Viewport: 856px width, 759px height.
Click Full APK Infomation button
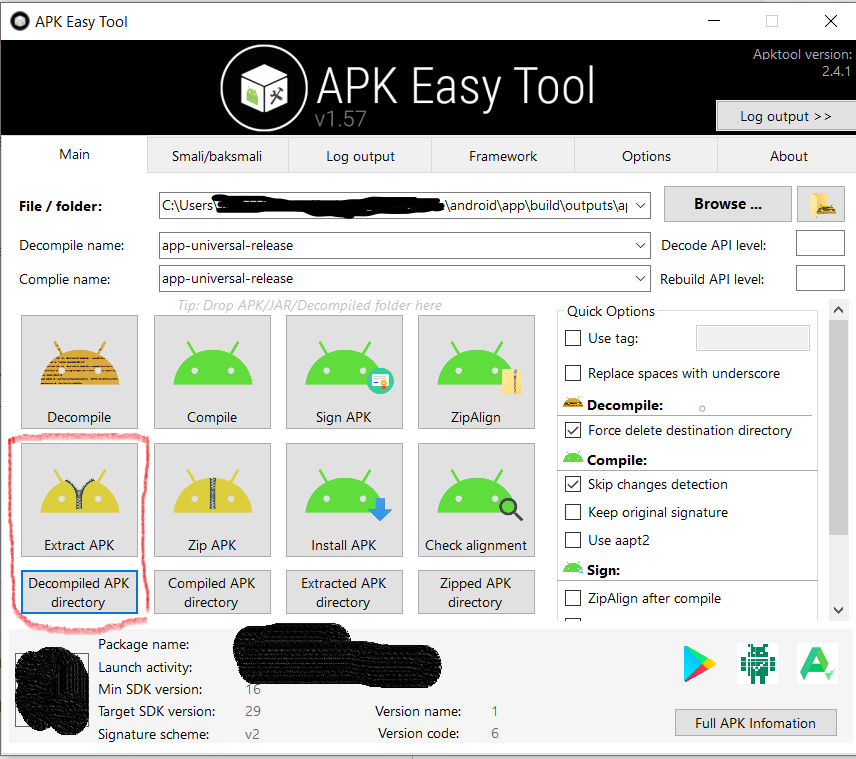[756, 723]
